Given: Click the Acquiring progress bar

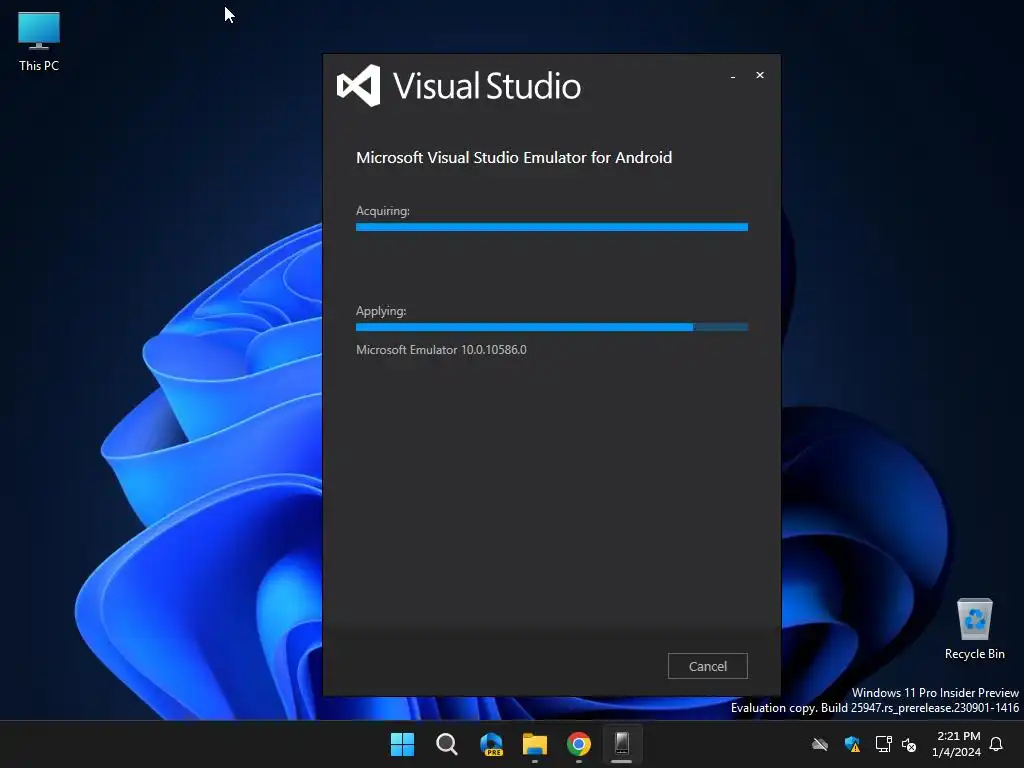Looking at the screenshot, I should tap(552, 227).
